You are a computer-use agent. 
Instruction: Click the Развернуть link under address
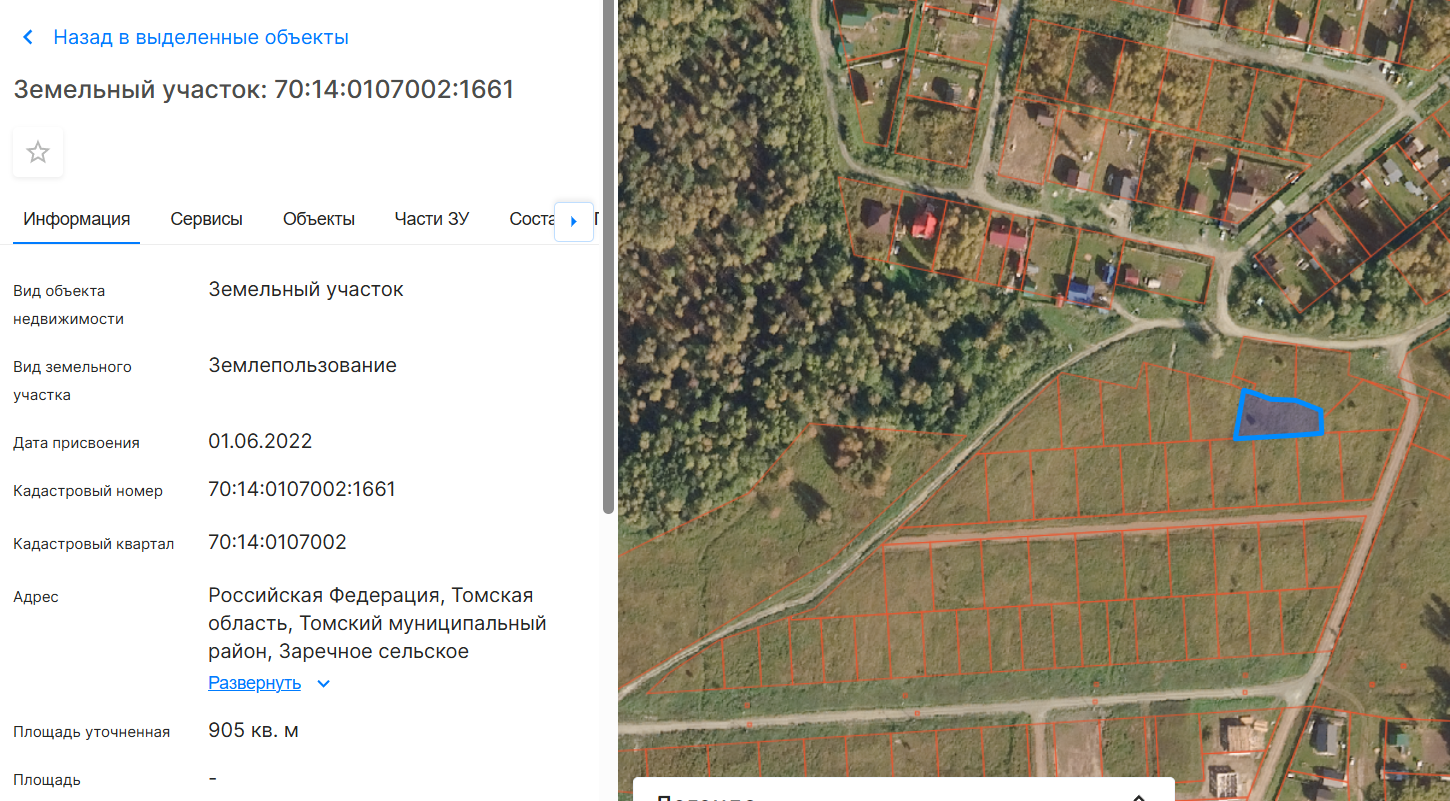click(x=254, y=683)
